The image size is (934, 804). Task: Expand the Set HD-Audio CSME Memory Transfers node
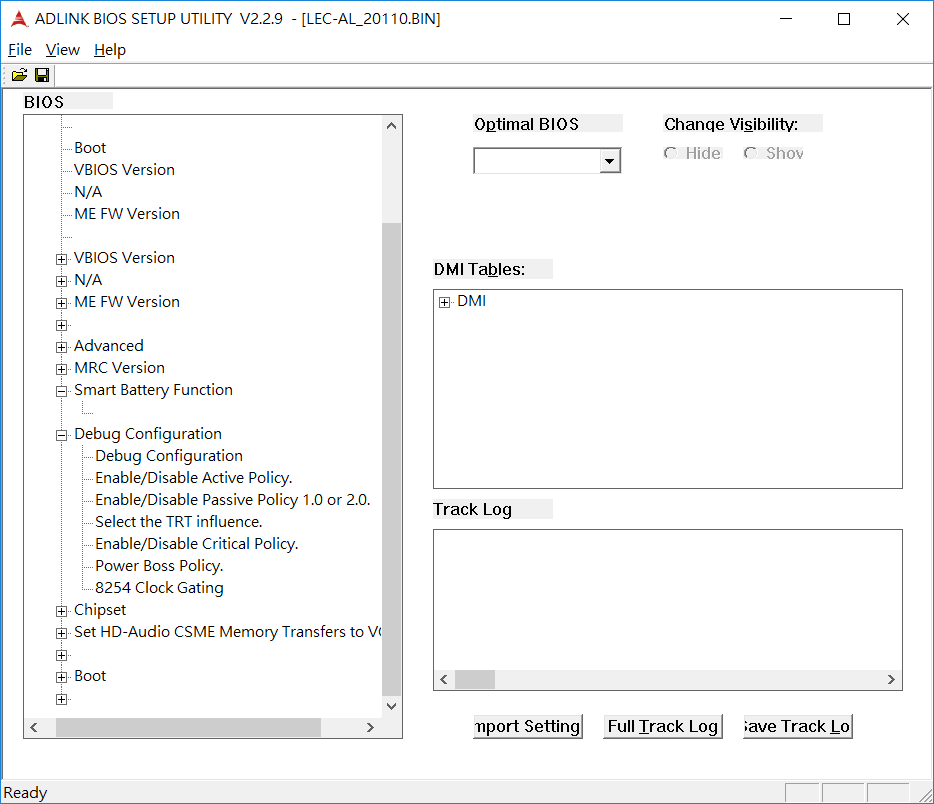[61, 633]
